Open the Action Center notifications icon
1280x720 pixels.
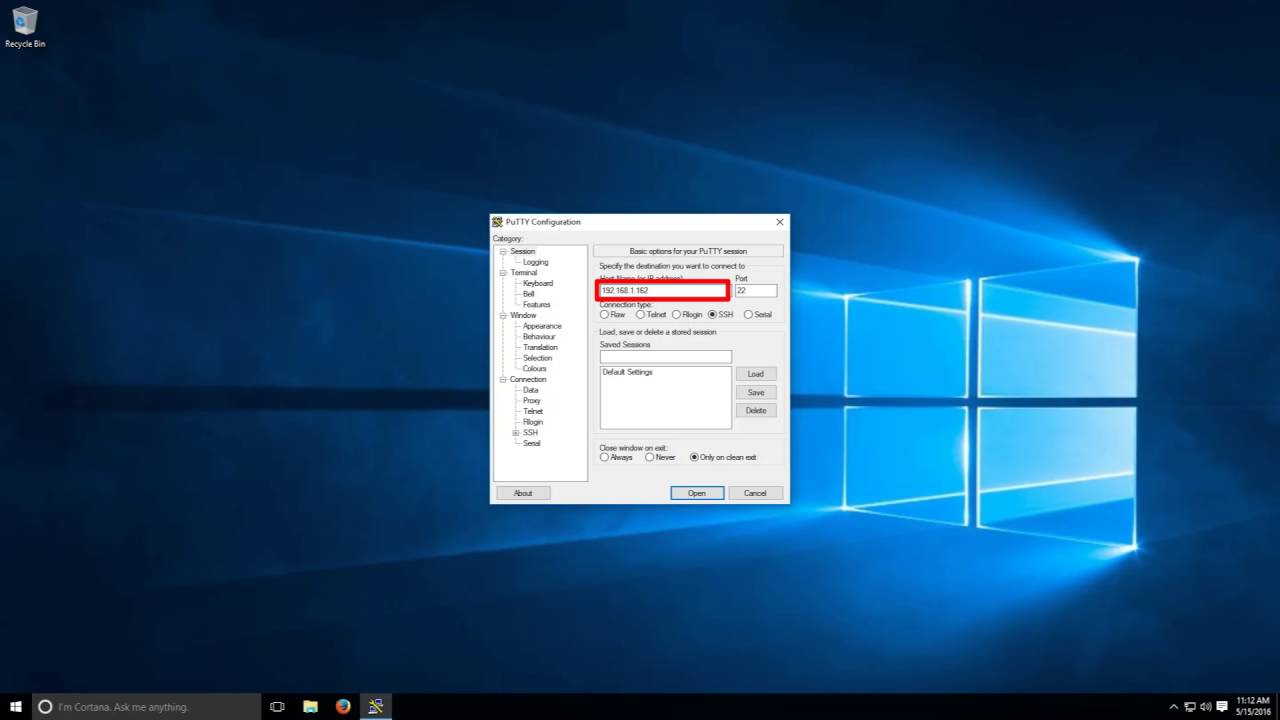(1222, 706)
